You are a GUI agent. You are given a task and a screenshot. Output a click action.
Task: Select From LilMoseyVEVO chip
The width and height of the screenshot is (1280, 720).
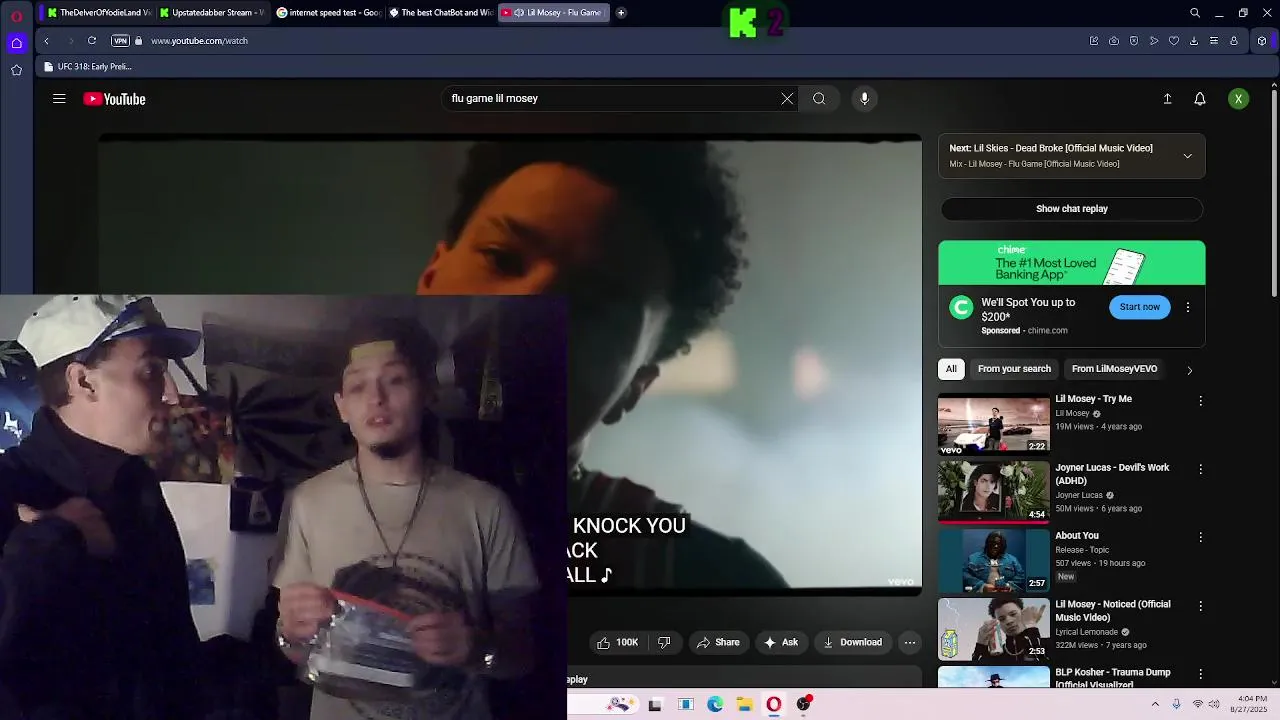click(x=1114, y=369)
